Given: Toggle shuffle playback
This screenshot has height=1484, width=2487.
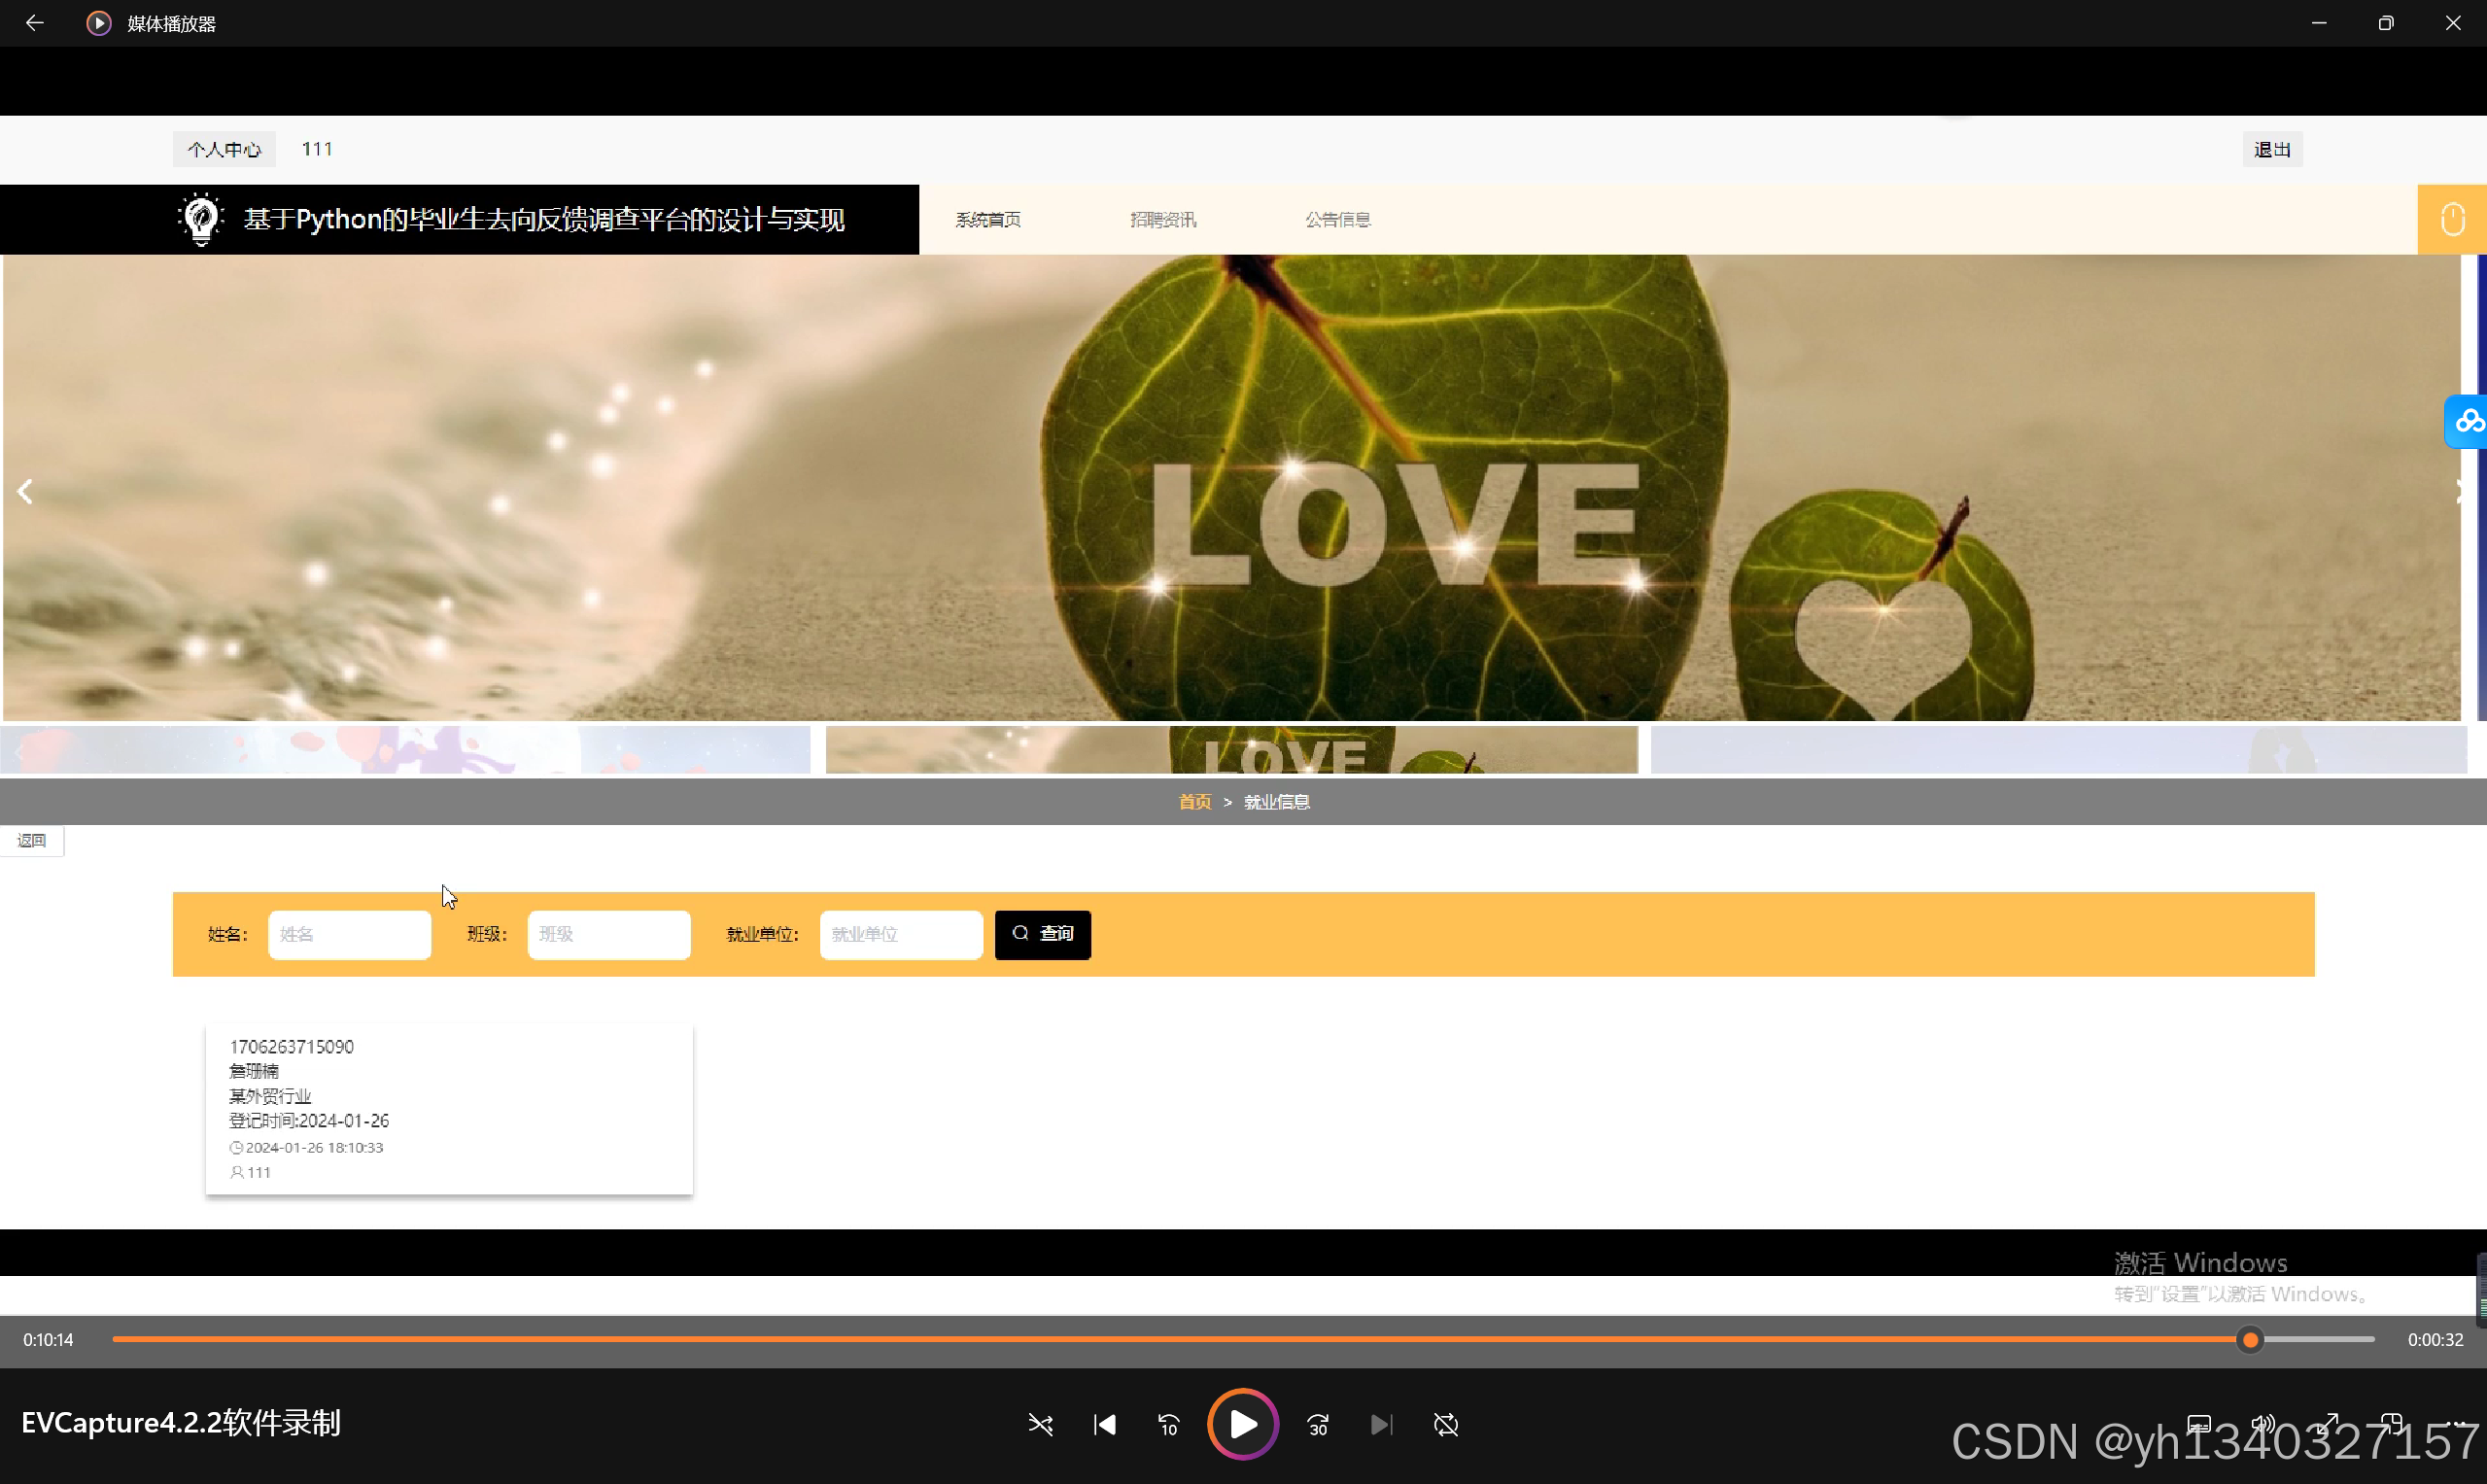Looking at the screenshot, I should click(1040, 1424).
